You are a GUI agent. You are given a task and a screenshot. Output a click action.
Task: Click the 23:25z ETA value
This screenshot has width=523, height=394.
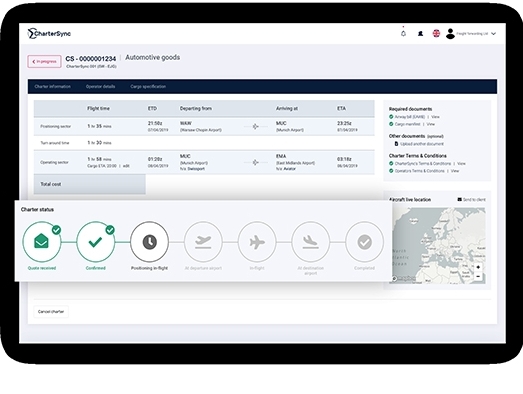(x=344, y=123)
